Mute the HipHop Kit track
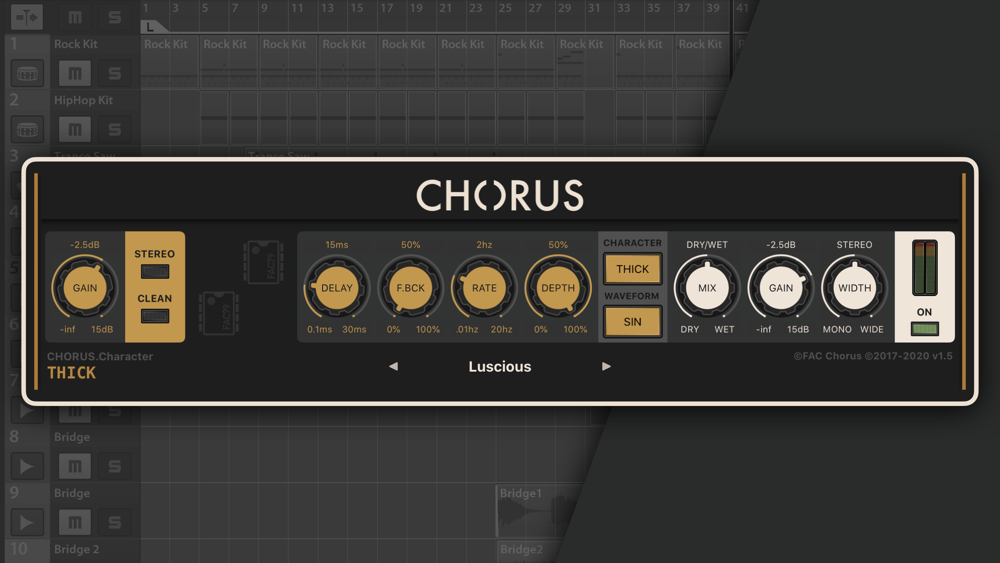1000x563 pixels. (x=75, y=129)
